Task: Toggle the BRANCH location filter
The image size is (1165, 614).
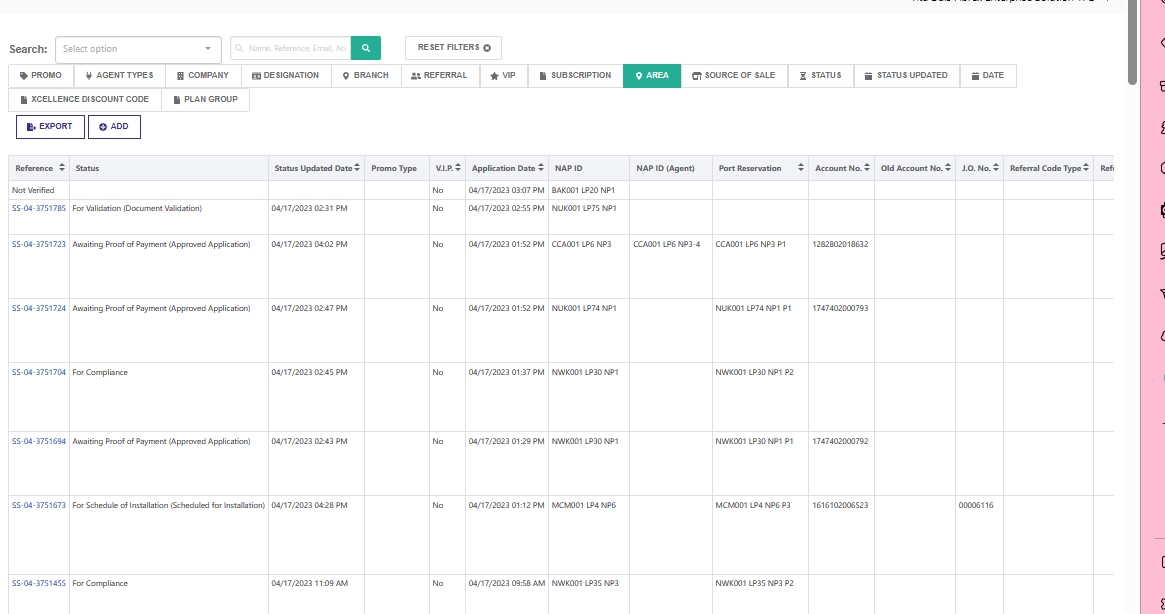Action: pos(366,75)
